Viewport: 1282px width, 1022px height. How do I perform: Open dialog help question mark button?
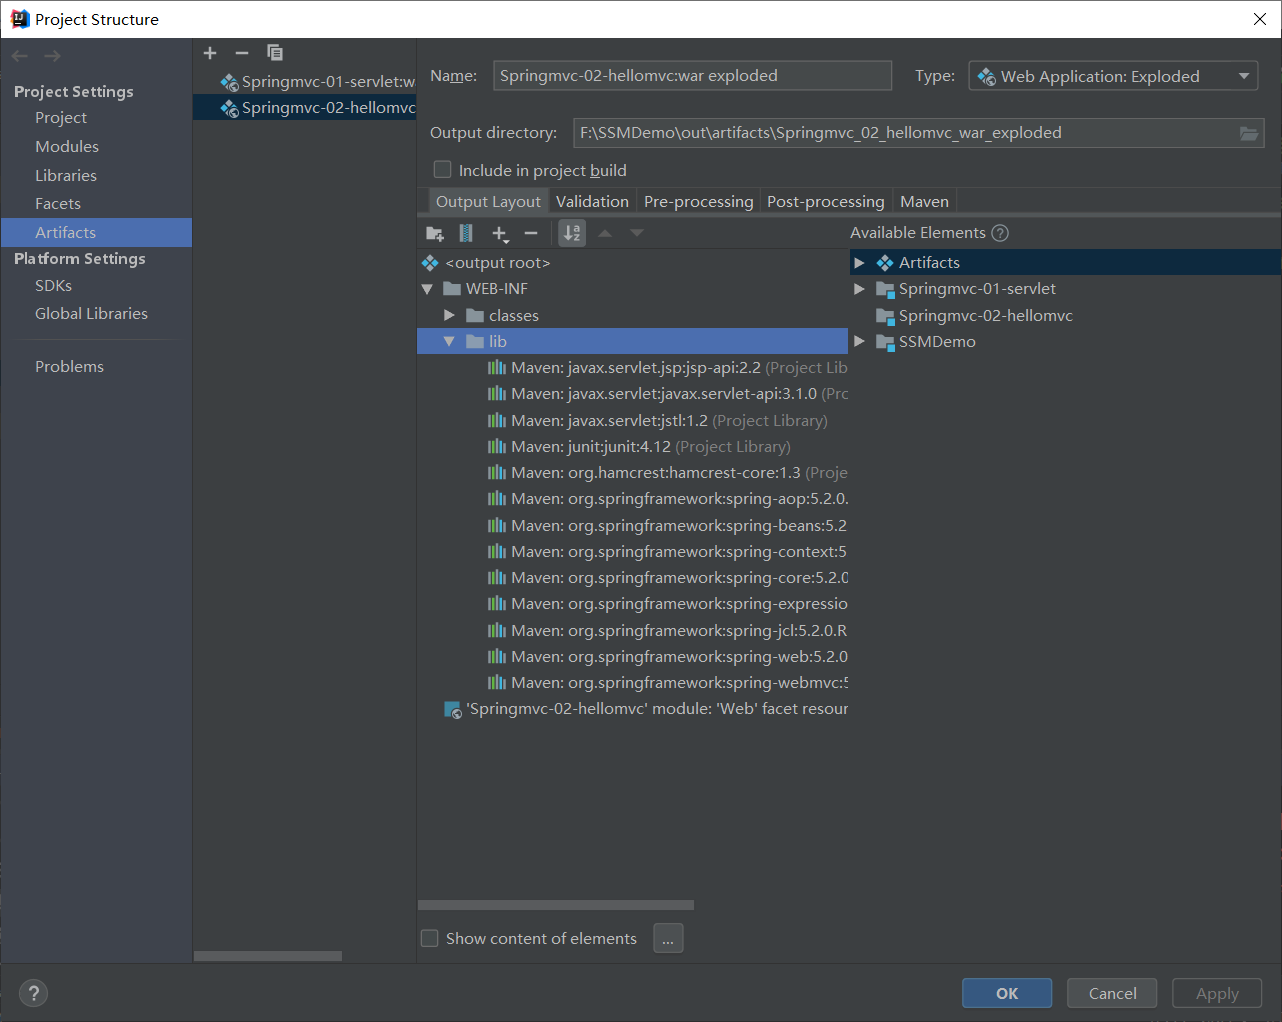(34, 993)
